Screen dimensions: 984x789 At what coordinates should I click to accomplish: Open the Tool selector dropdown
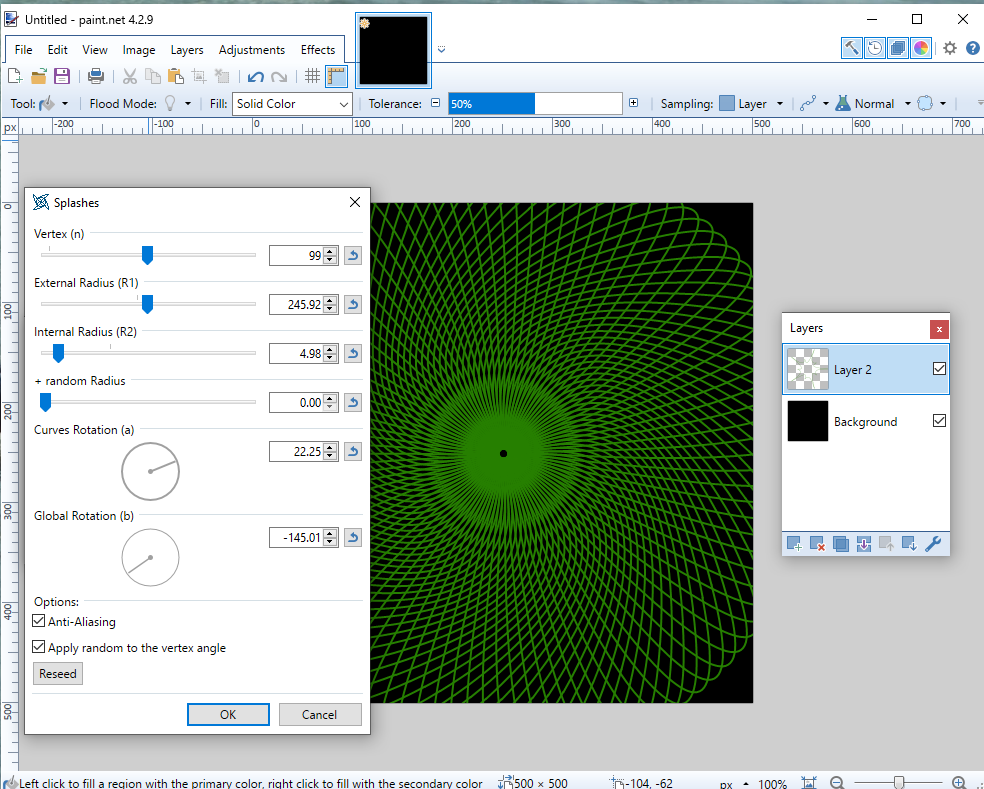(x=53, y=104)
